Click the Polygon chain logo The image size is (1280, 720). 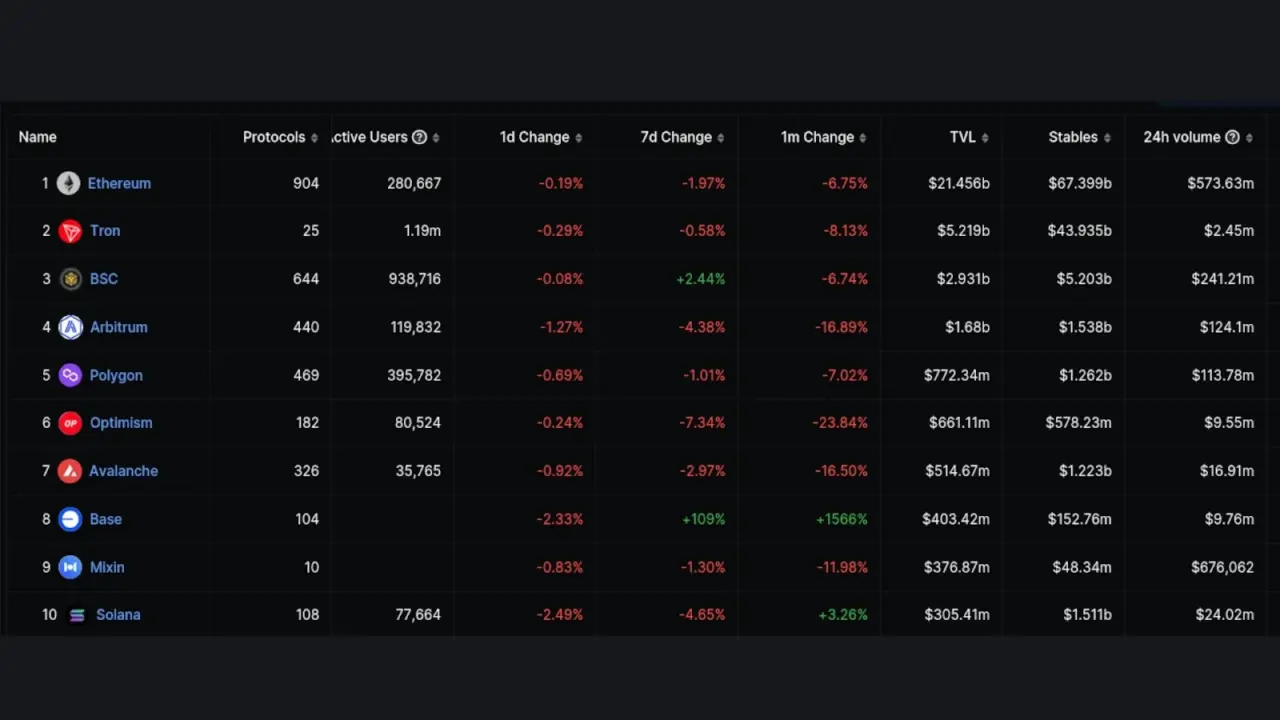point(70,375)
